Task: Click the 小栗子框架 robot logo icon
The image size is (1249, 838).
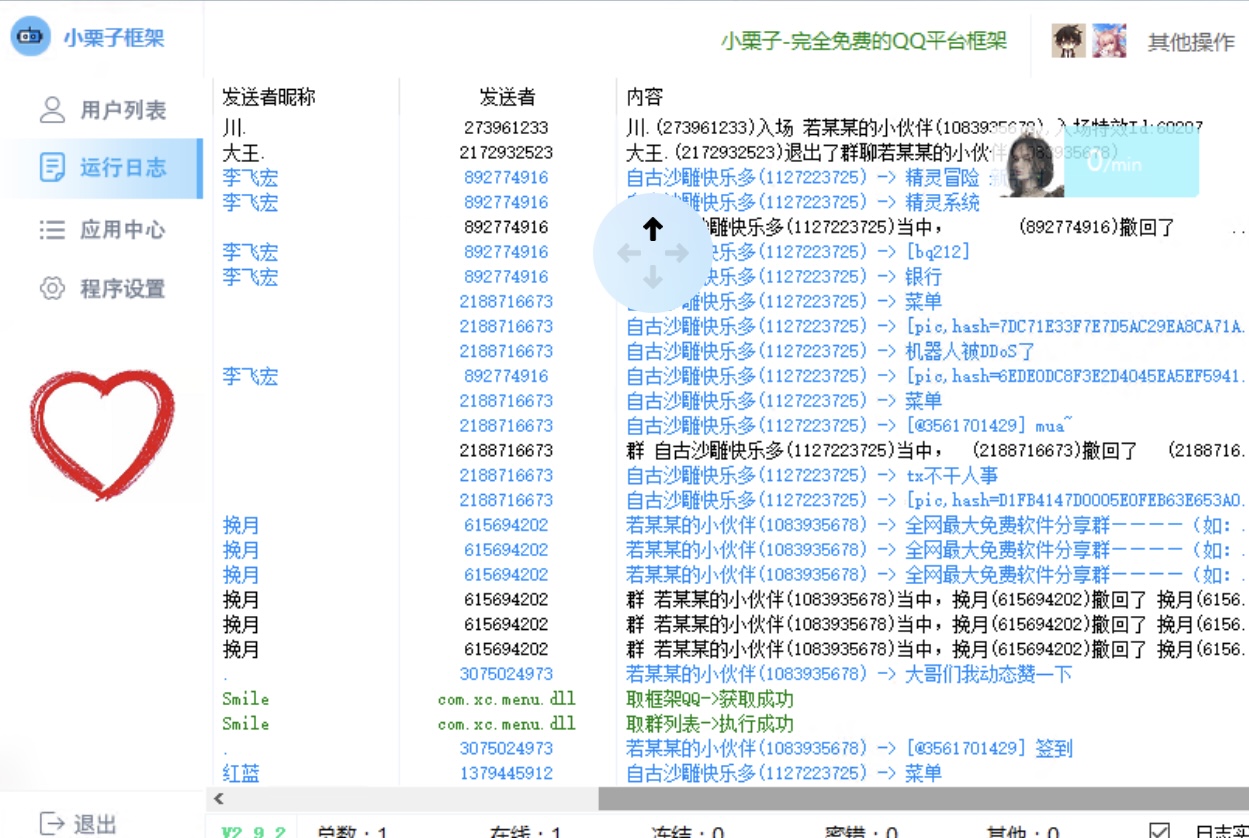Action: (x=31, y=38)
